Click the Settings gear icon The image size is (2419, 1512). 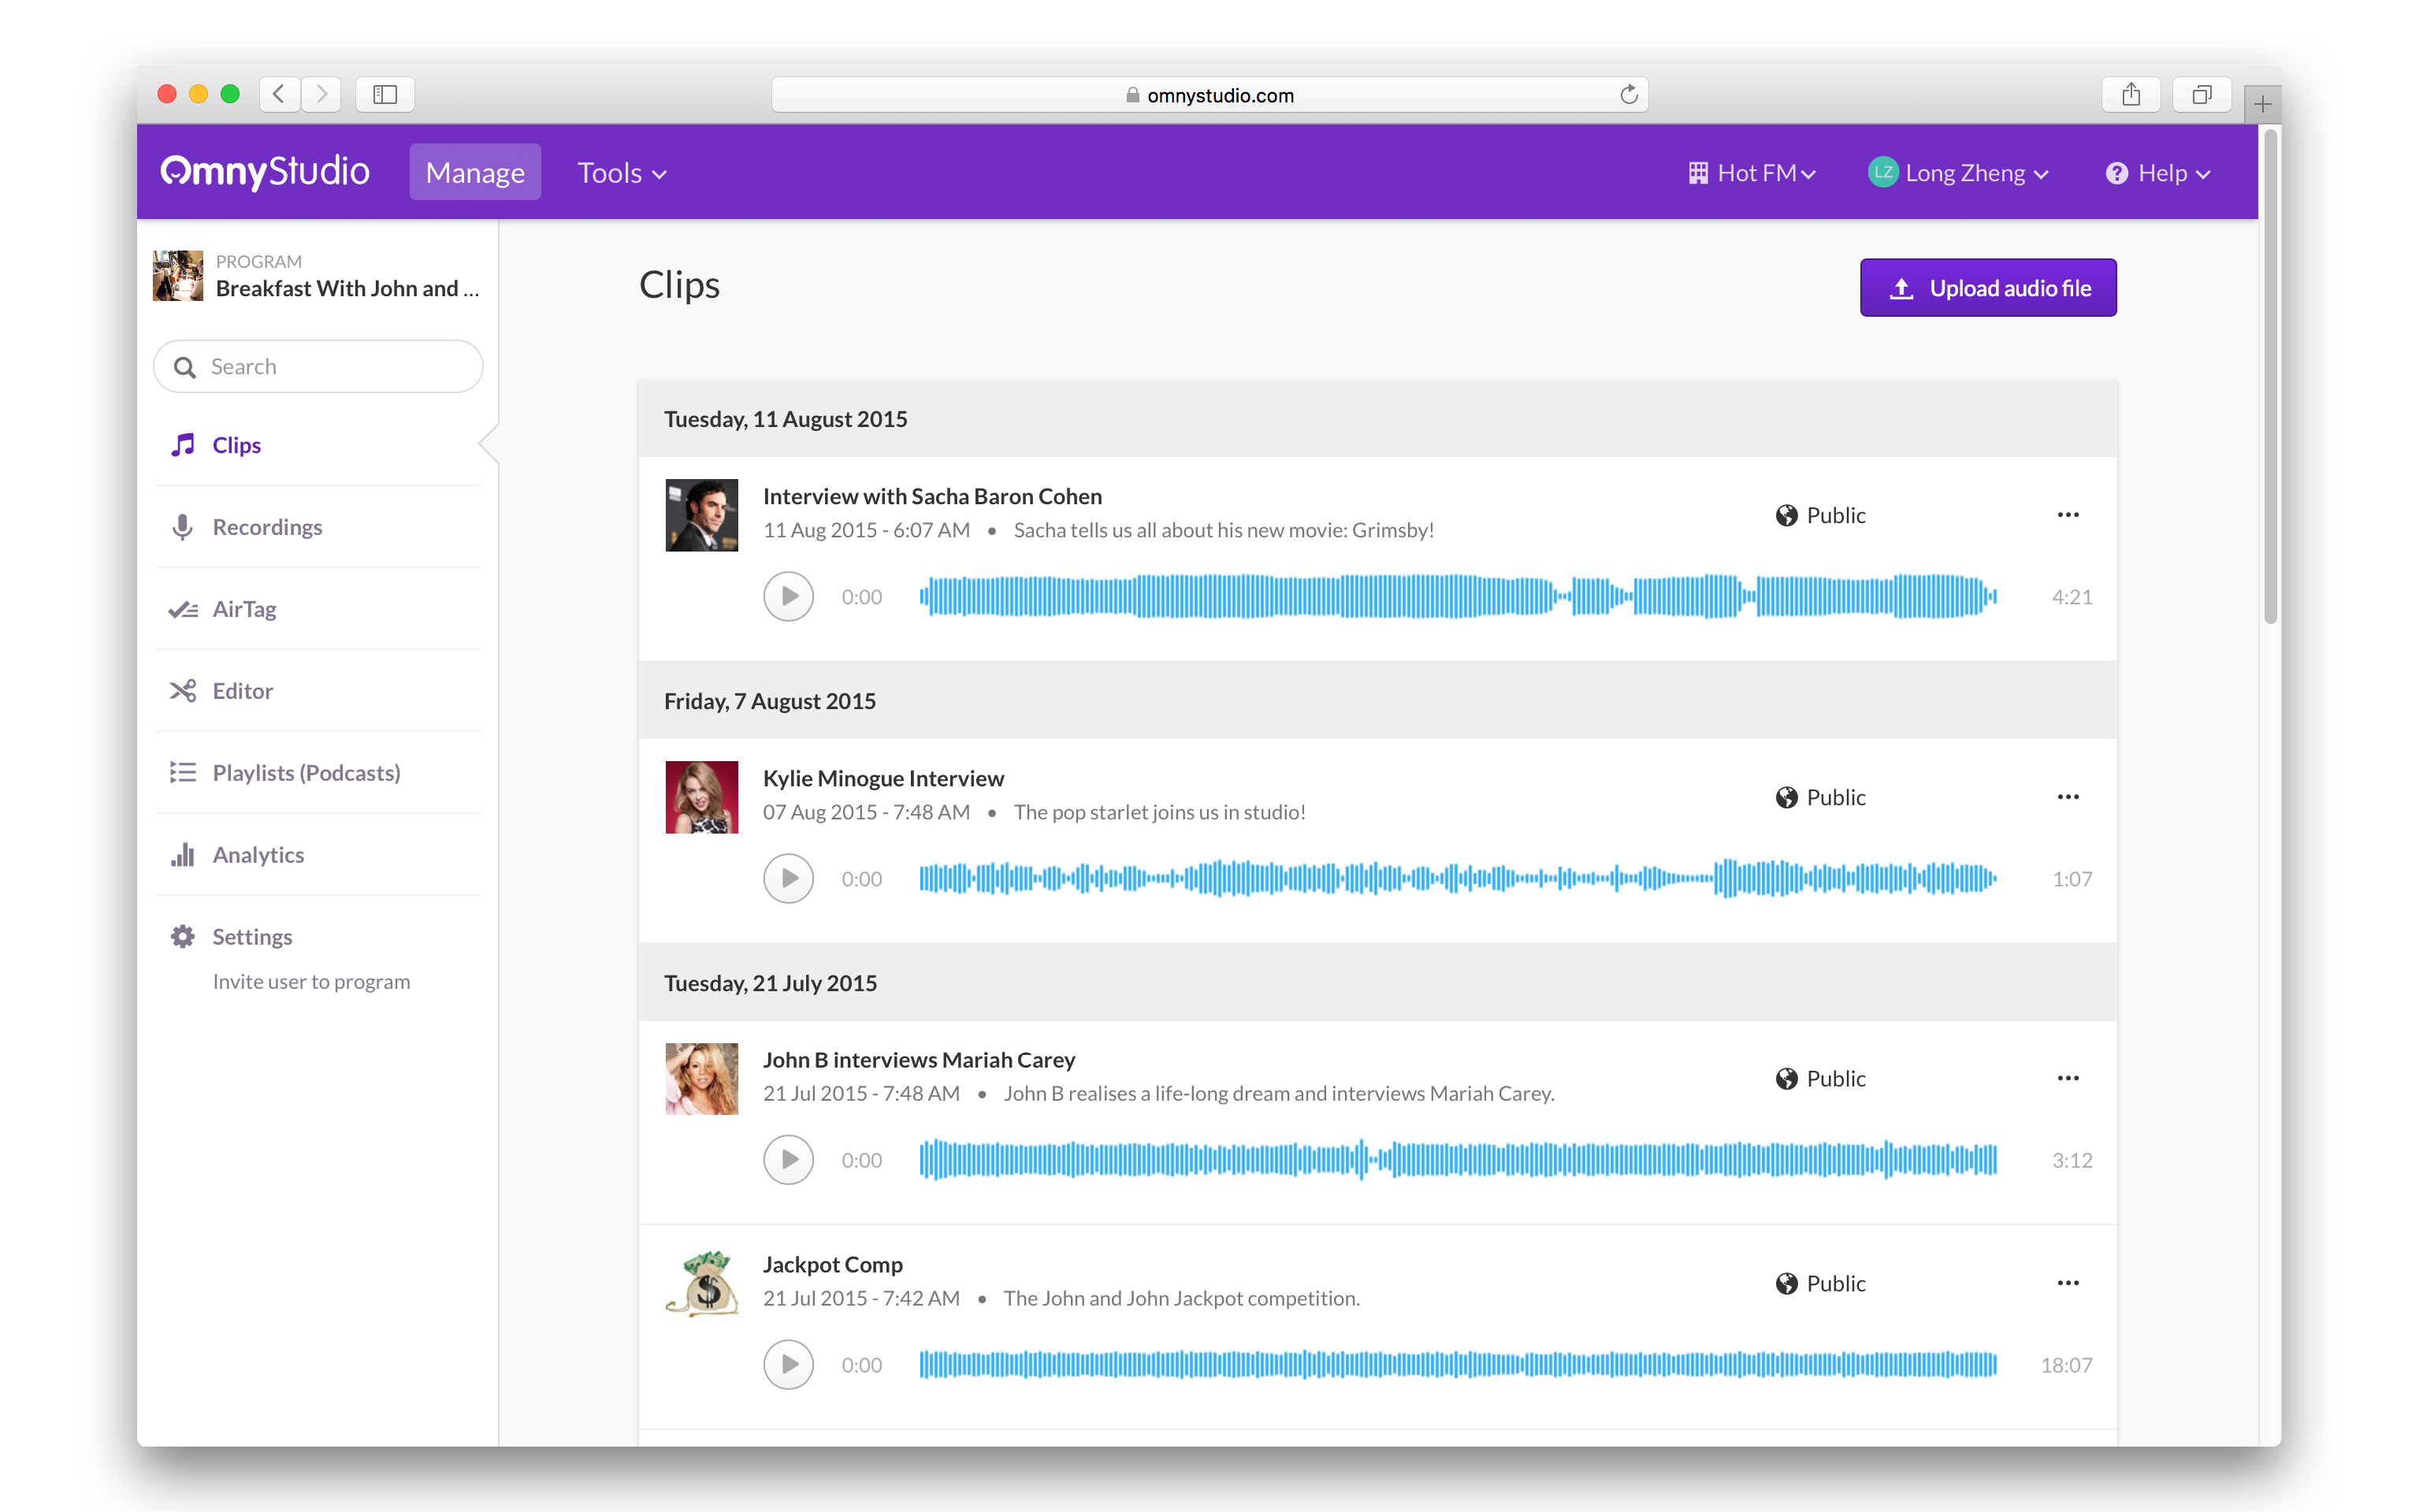pyautogui.click(x=182, y=936)
